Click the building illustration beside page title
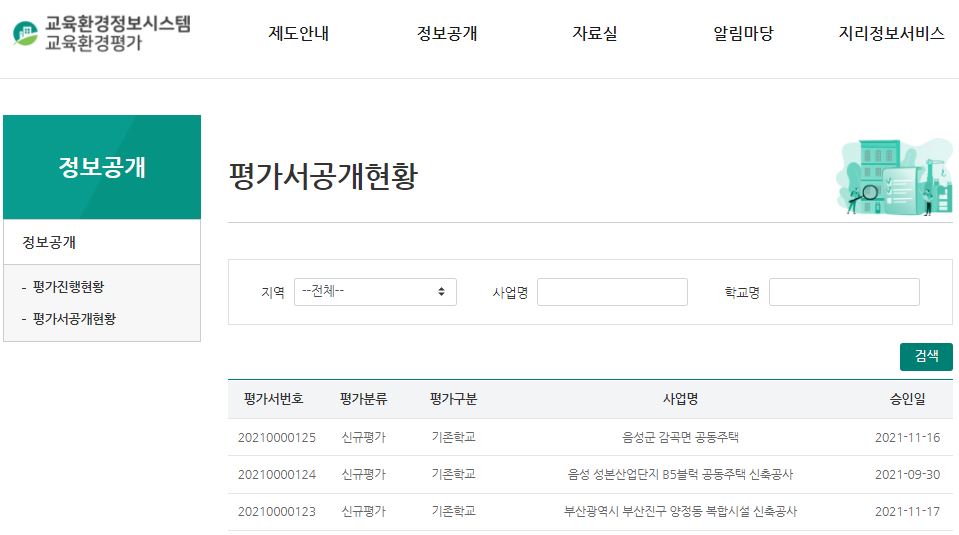This screenshot has height=535, width=959. [894, 177]
